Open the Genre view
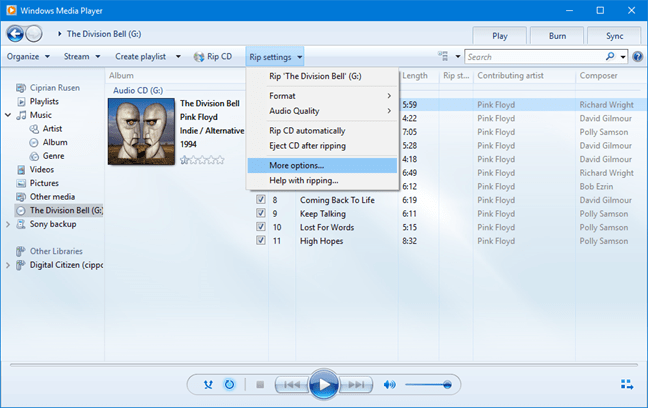 (53, 156)
